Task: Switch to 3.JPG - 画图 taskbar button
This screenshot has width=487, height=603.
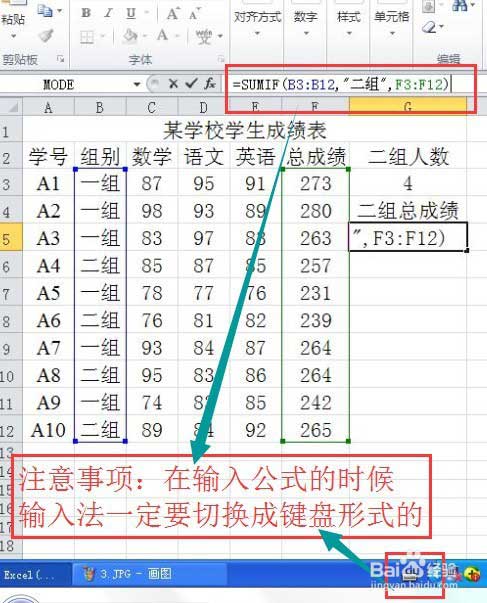Action: [150, 574]
